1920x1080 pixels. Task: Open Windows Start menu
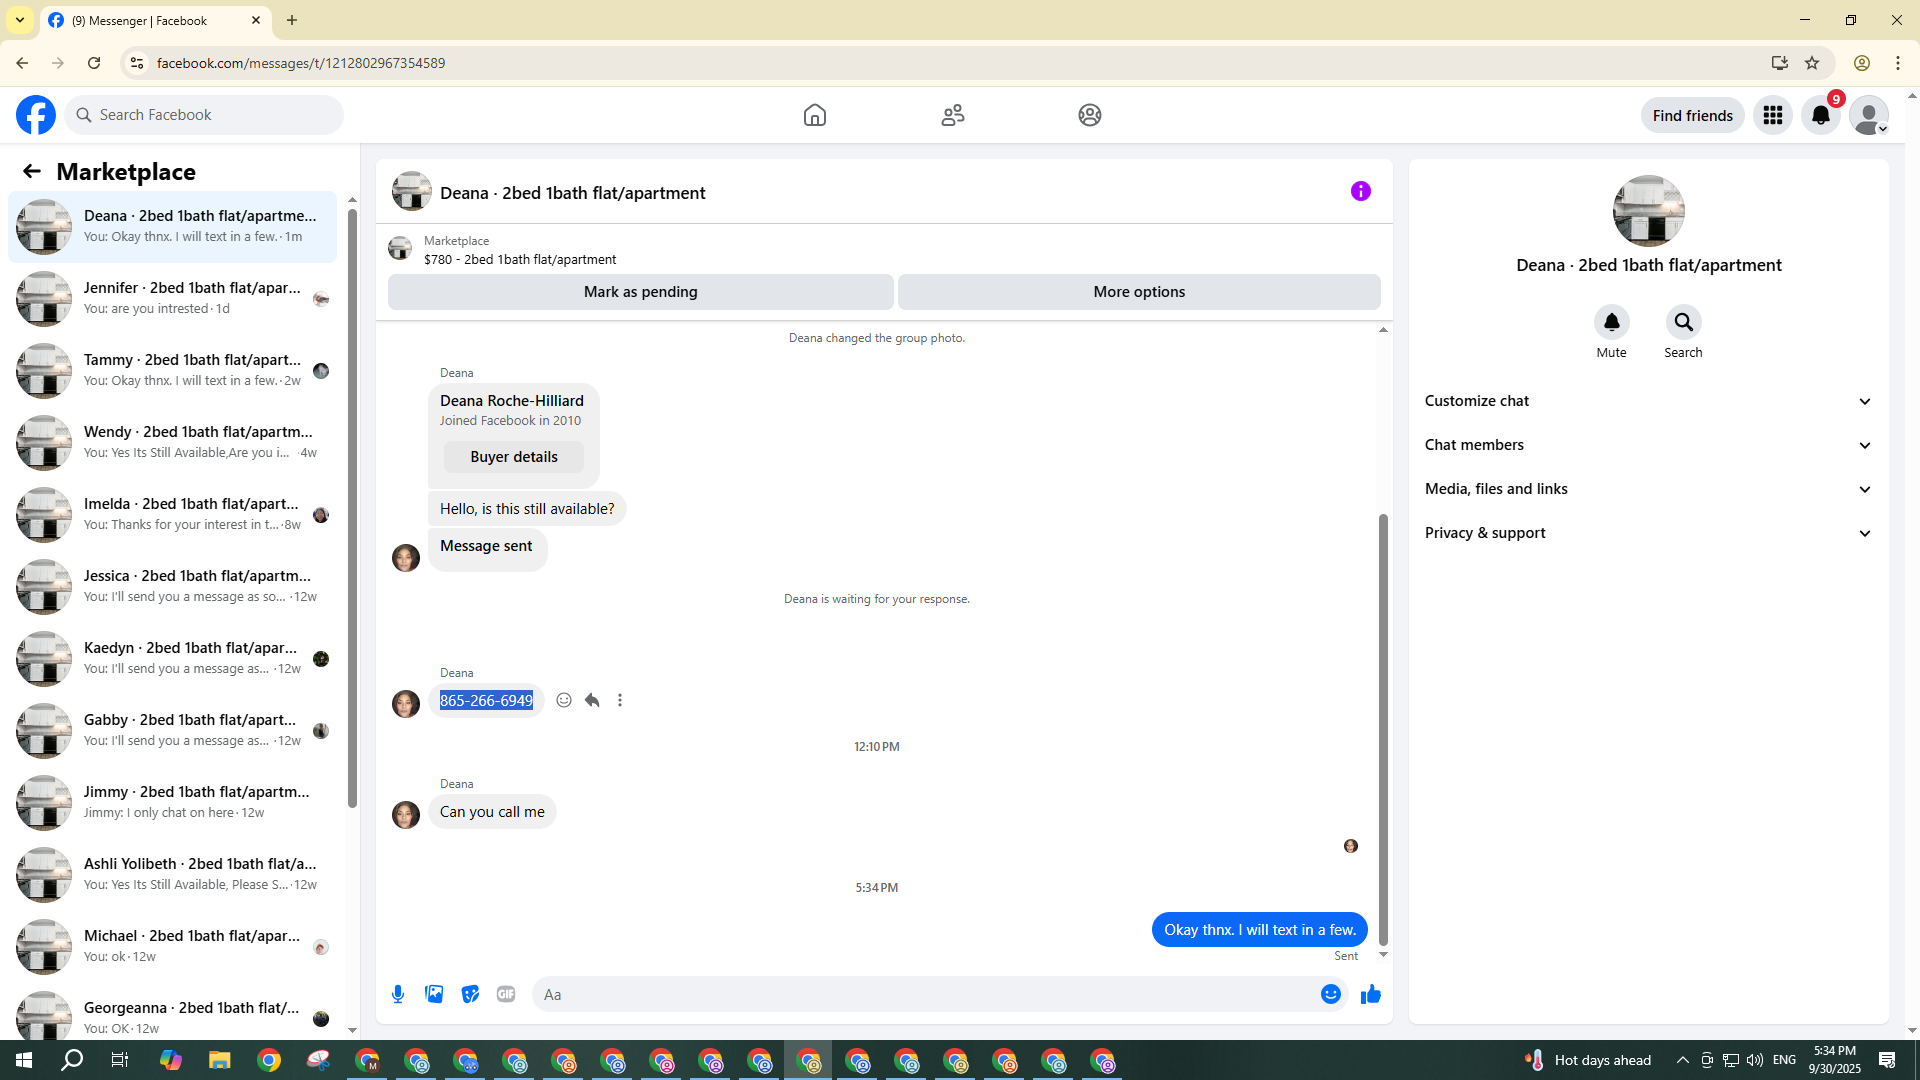(x=24, y=1060)
